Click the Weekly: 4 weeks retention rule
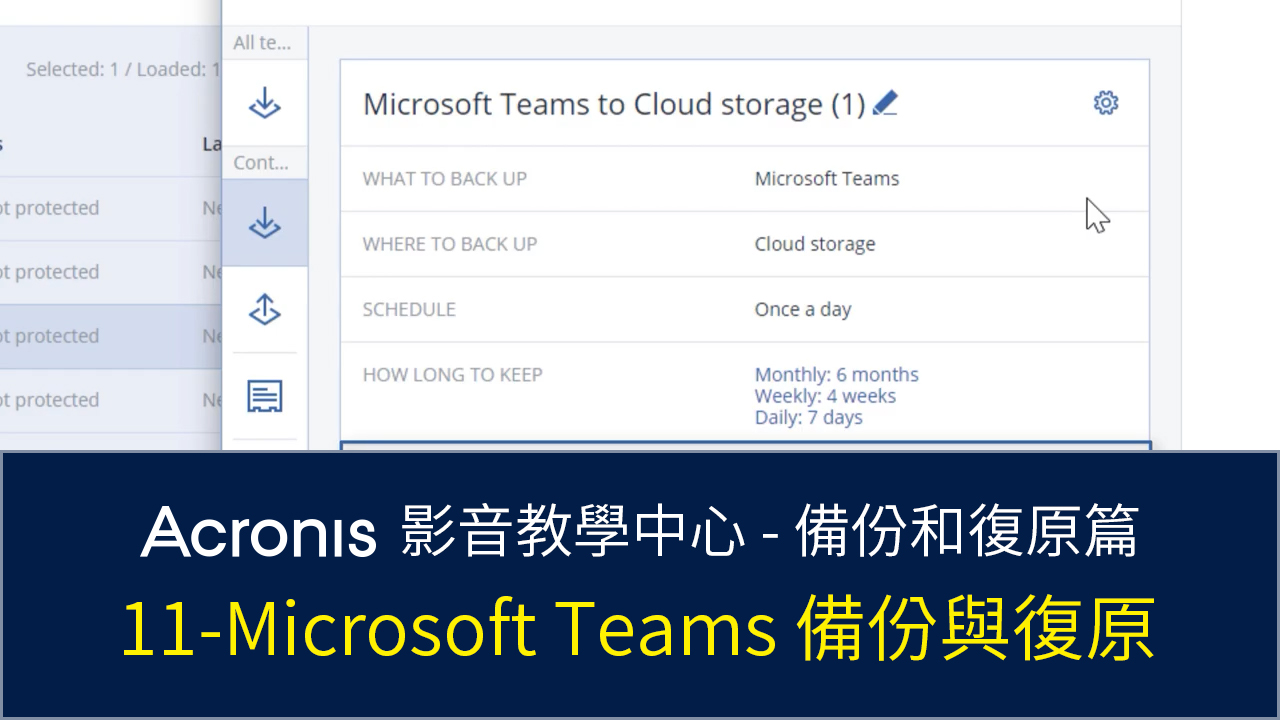The width and height of the screenshot is (1280, 720). 825,396
